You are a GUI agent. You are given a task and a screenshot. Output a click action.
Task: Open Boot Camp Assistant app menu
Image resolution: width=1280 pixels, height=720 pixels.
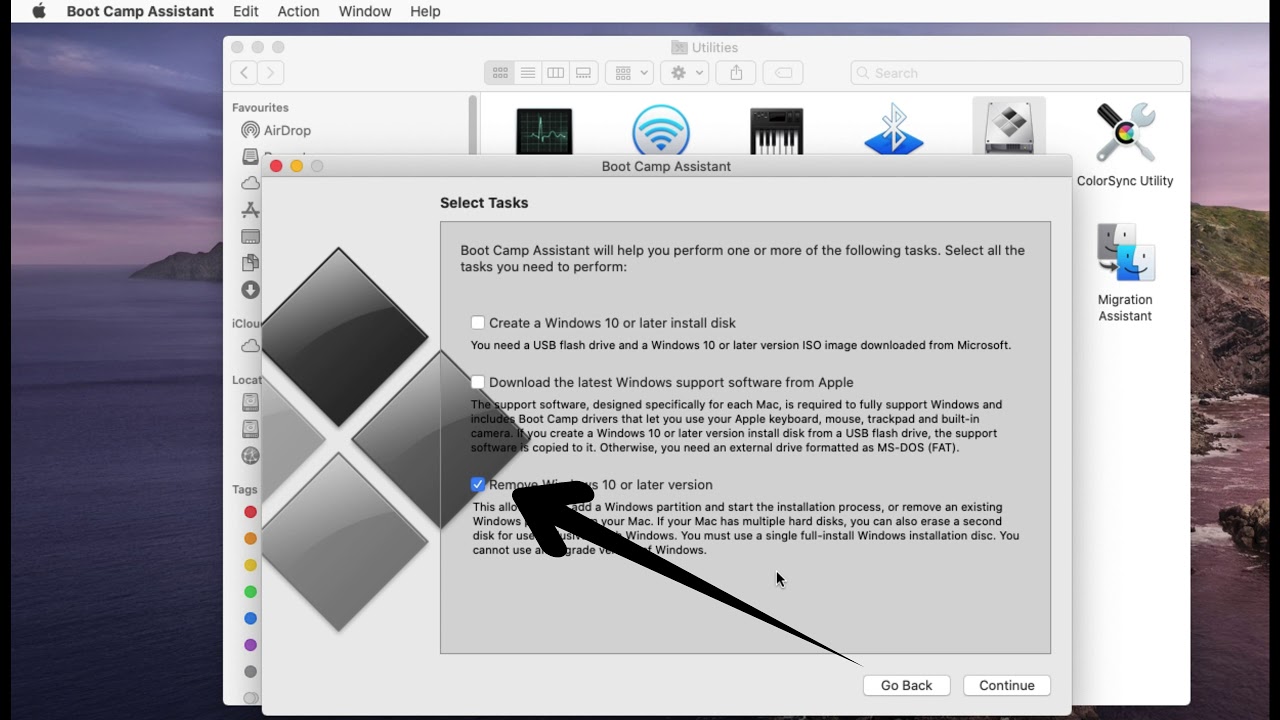[140, 11]
